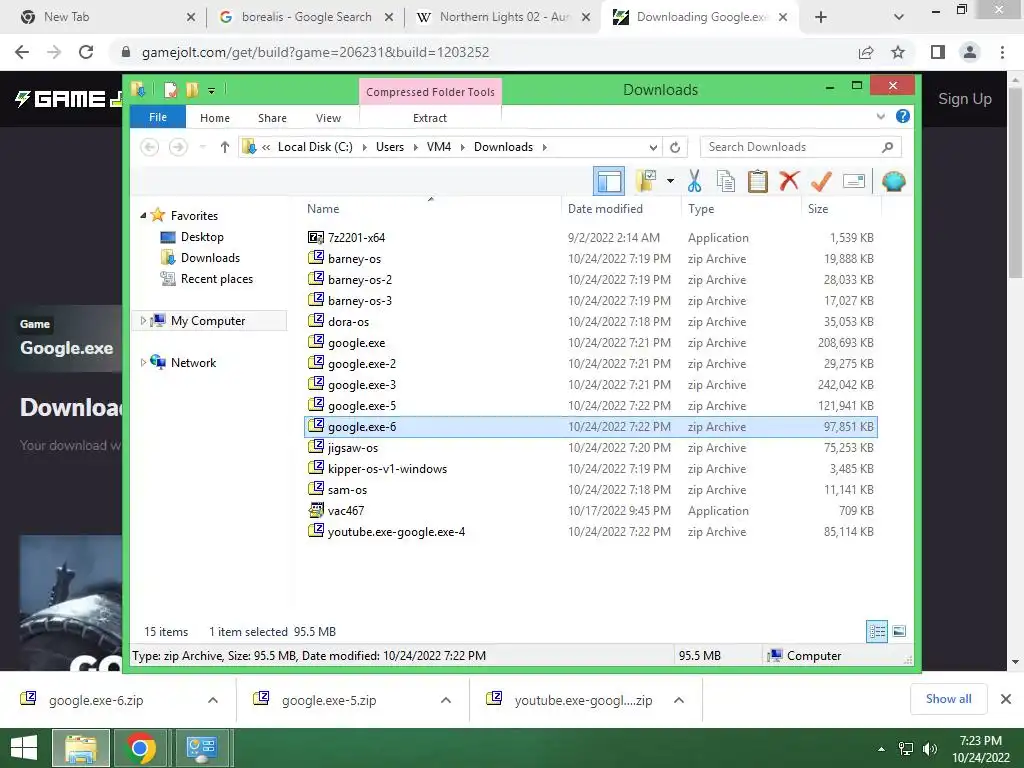Viewport: 1024px width, 768px height.
Task: Click the Search Downloads field
Action: [x=801, y=147]
